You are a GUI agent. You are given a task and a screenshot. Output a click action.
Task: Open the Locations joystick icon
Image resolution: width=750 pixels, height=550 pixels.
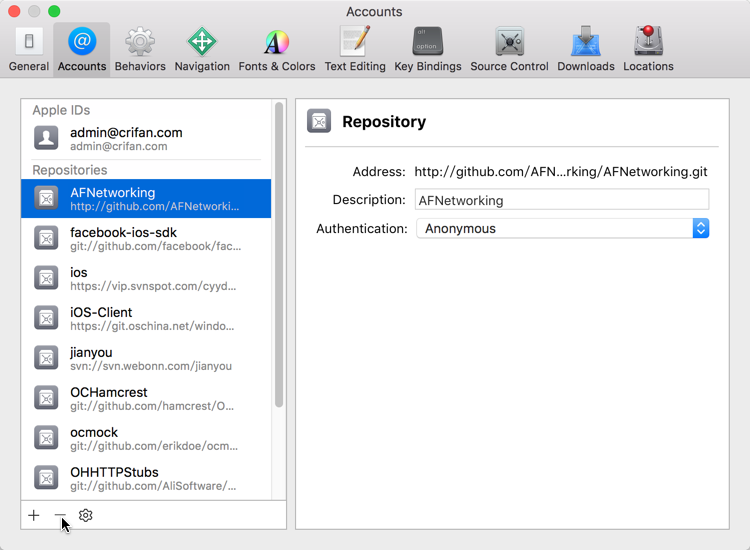[648, 41]
